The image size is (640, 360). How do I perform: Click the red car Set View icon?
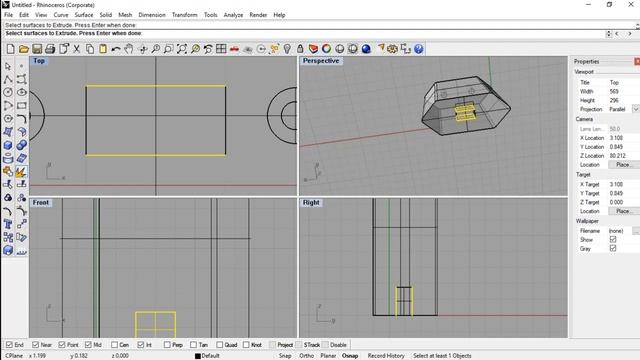[x=234, y=49]
